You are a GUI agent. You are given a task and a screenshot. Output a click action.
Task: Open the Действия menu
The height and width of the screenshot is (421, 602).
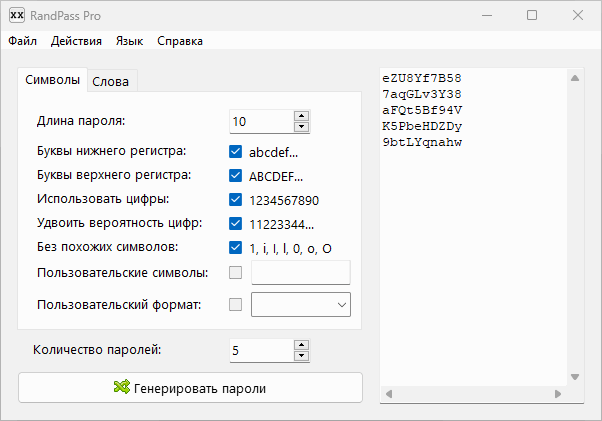(x=76, y=41)
